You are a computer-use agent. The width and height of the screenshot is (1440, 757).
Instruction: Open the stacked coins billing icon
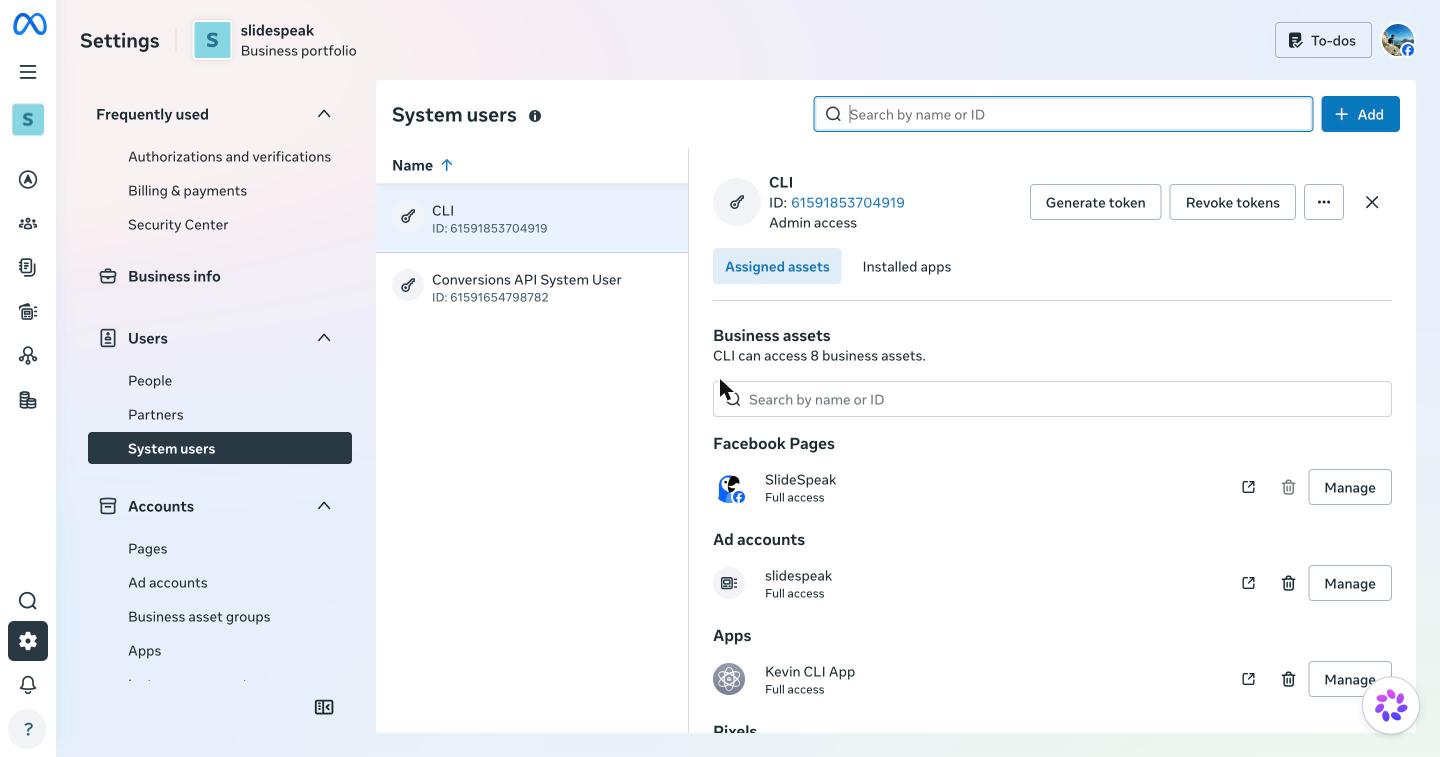[x=28, y=400]
